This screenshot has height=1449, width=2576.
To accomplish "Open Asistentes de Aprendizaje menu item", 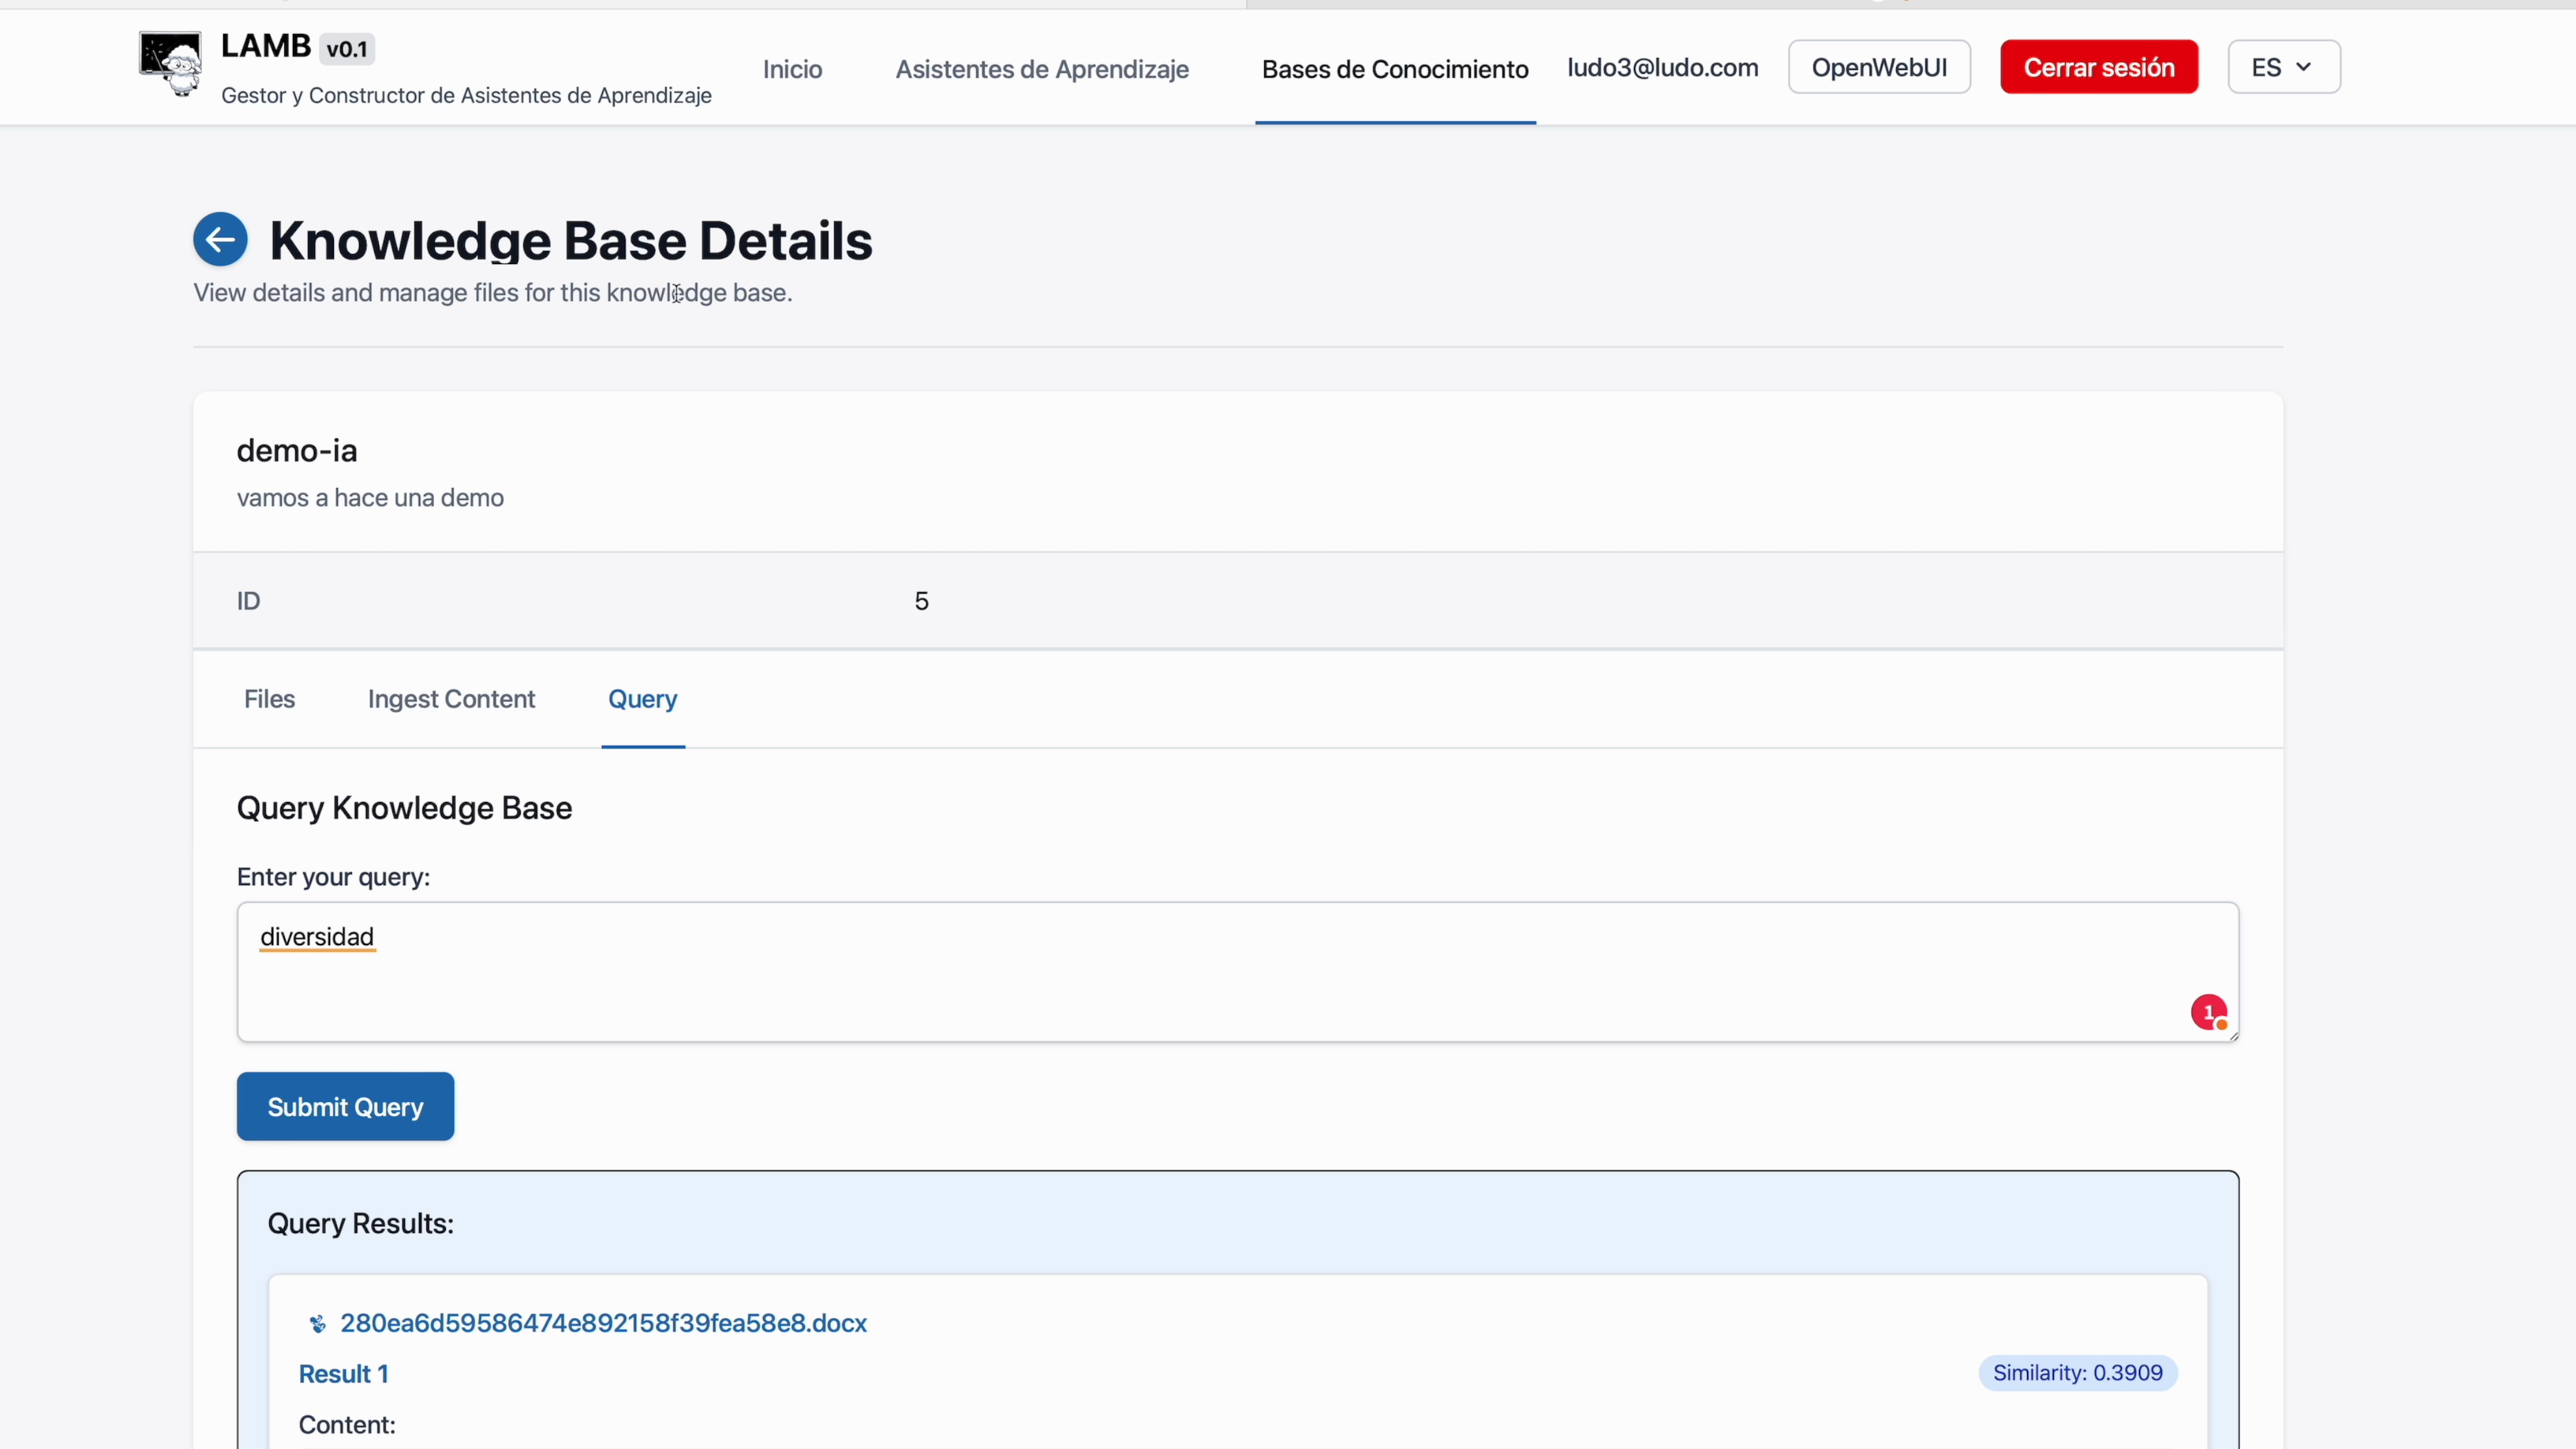I will click(x=1041, y=69).
